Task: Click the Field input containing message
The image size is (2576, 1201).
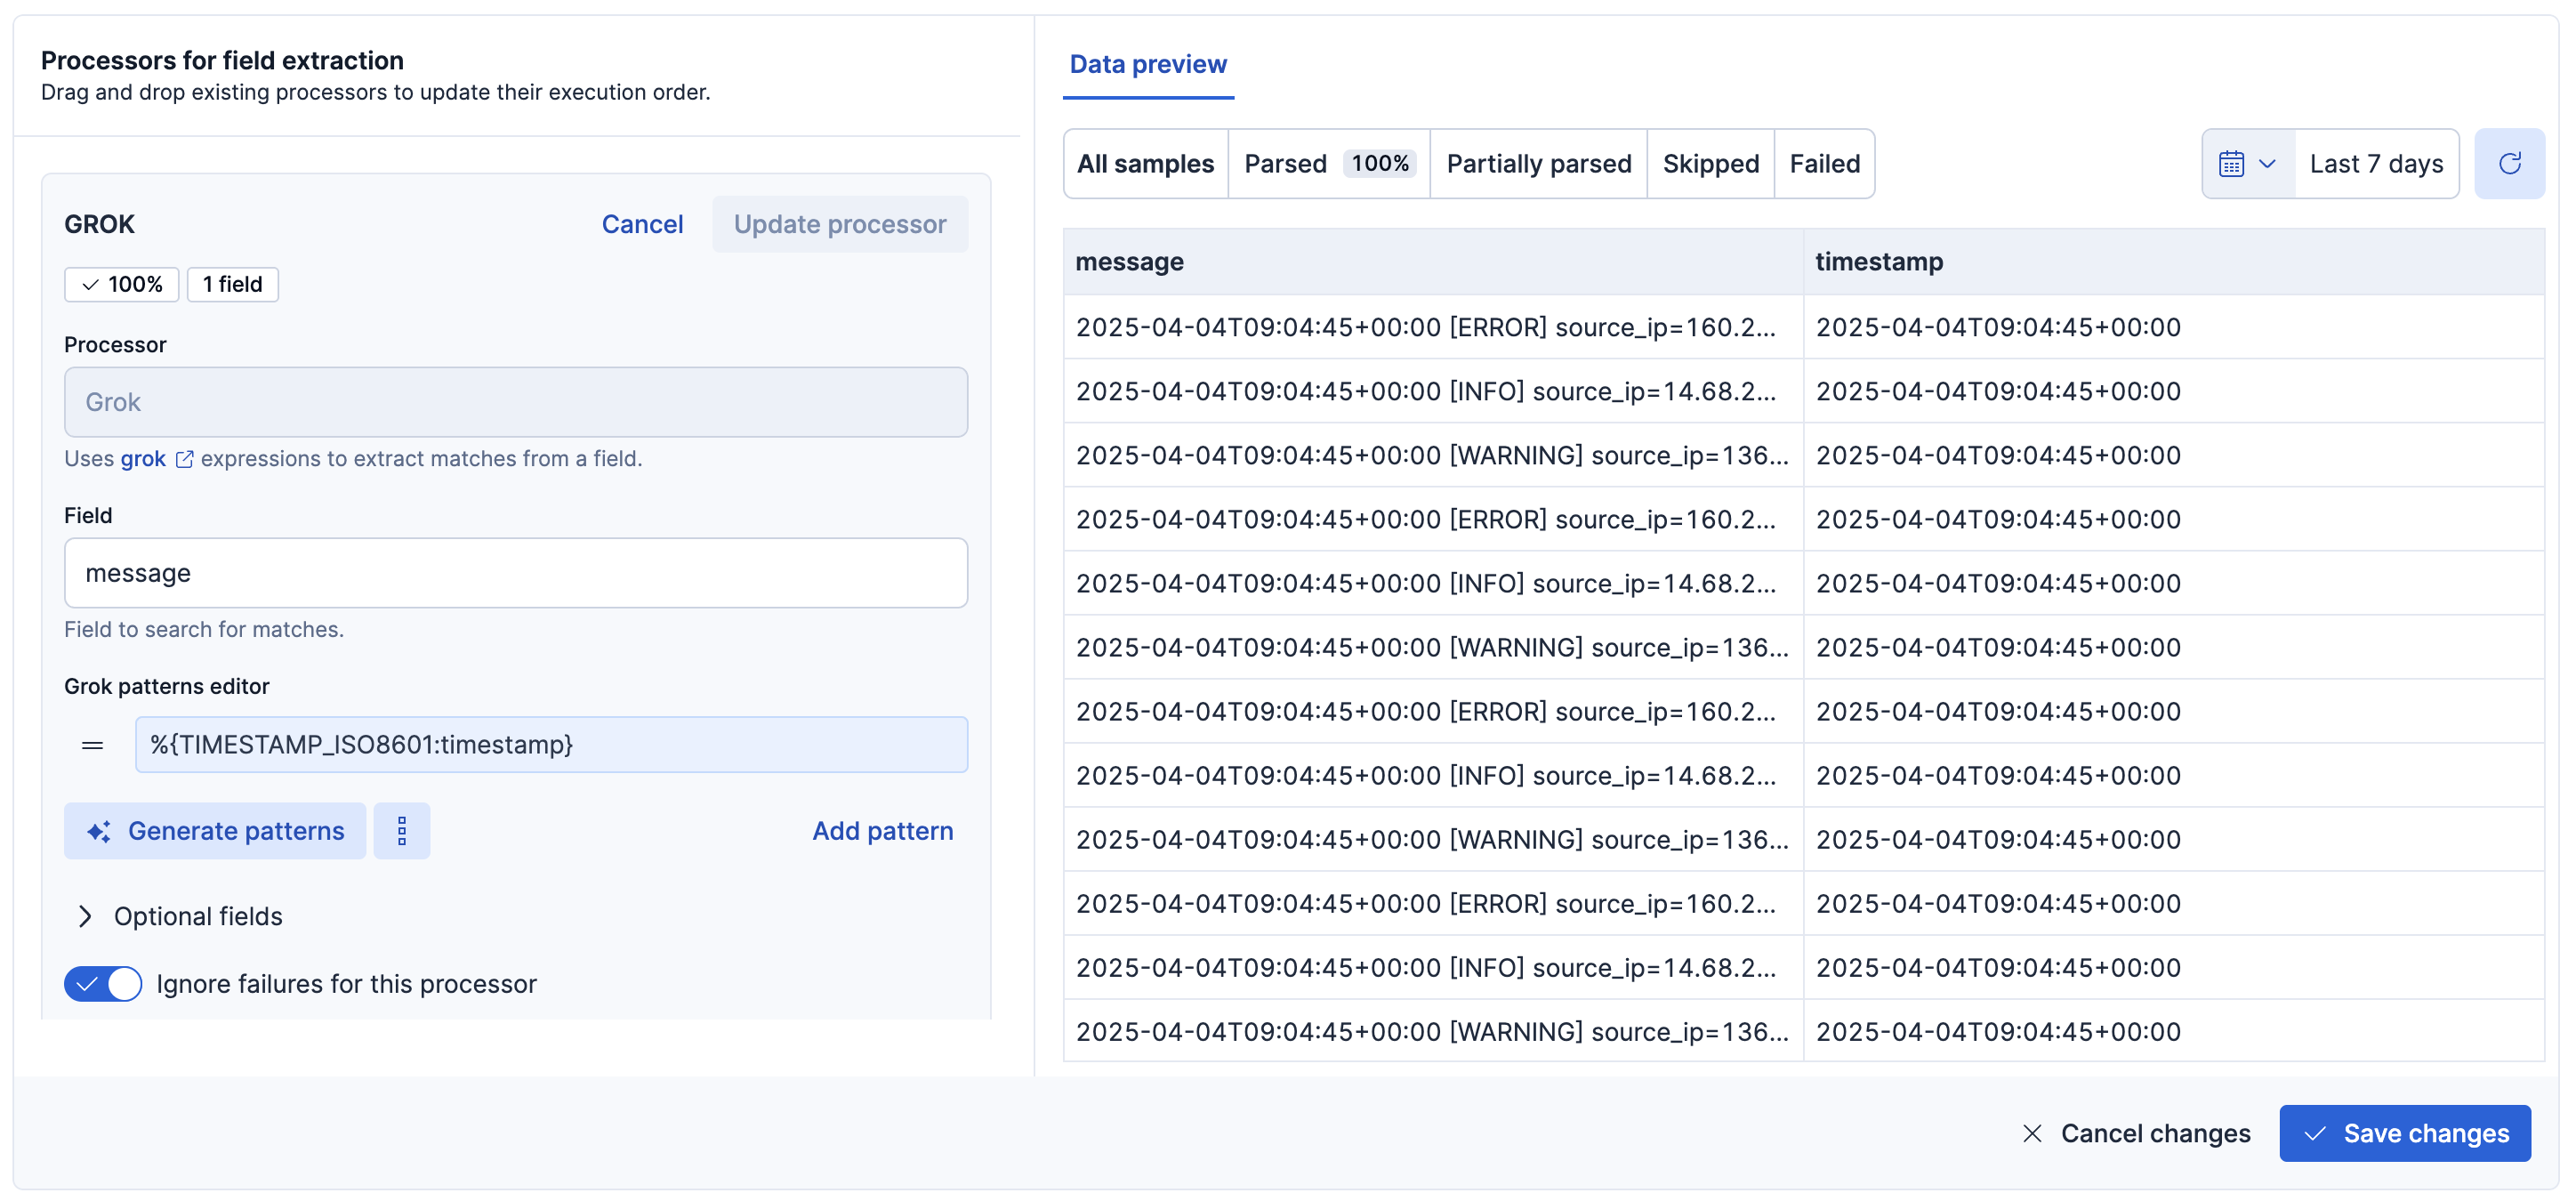Action: [x=515, y=573]
